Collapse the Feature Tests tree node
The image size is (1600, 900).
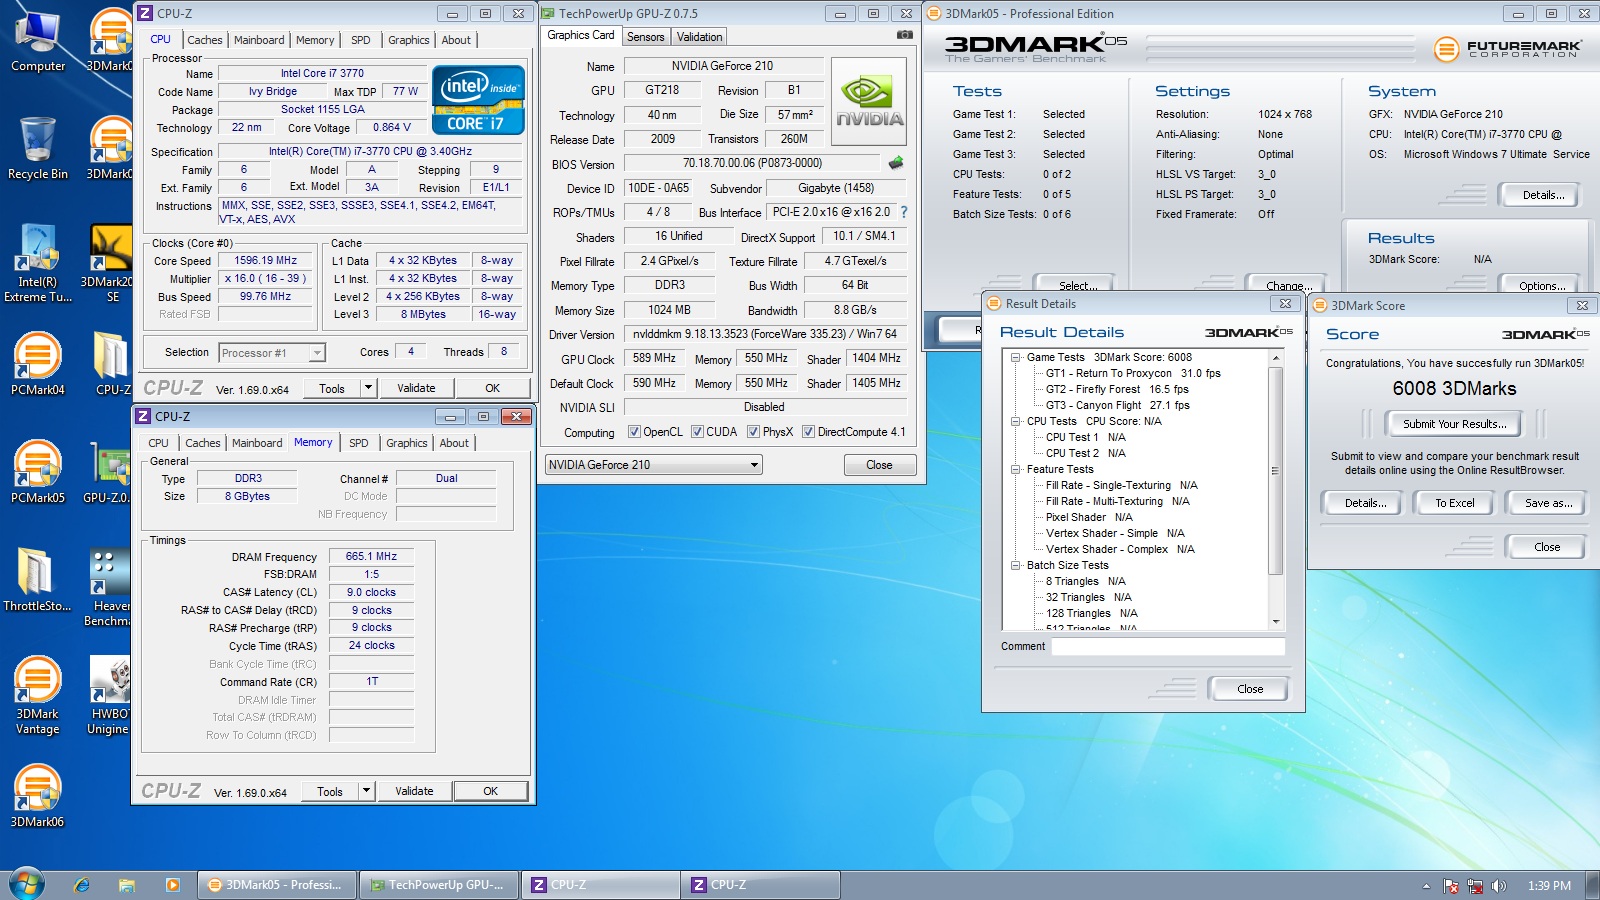1016,469
